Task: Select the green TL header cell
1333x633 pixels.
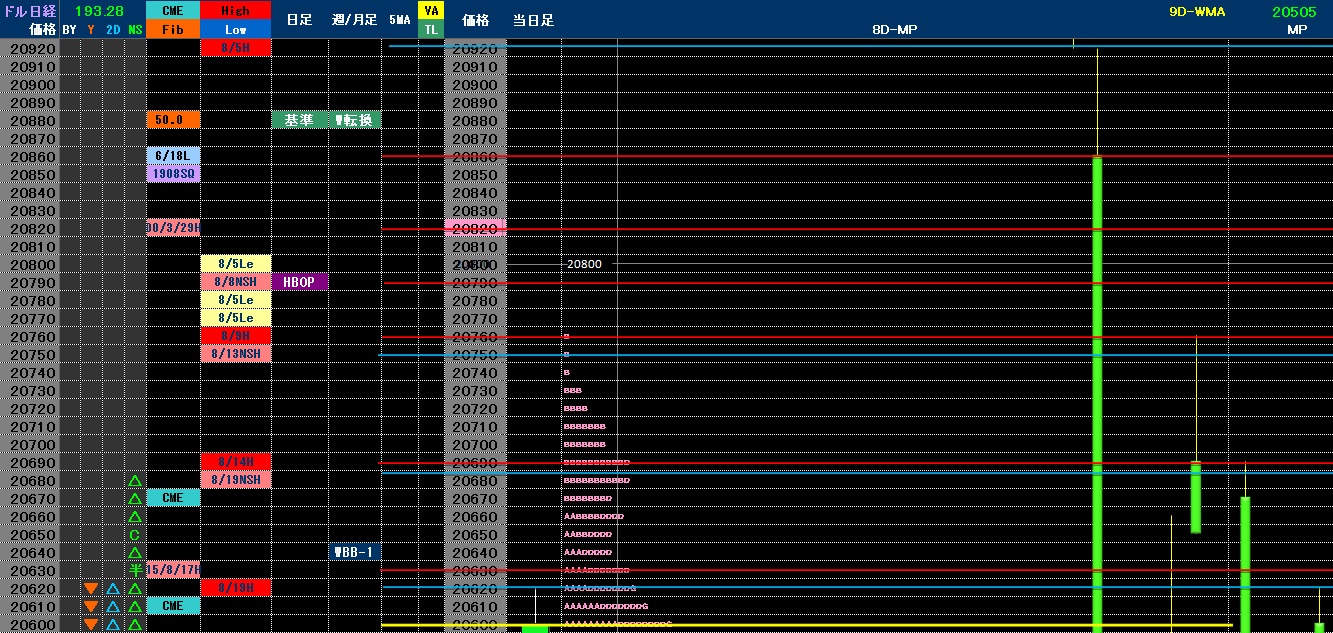Action: (431, 30)
